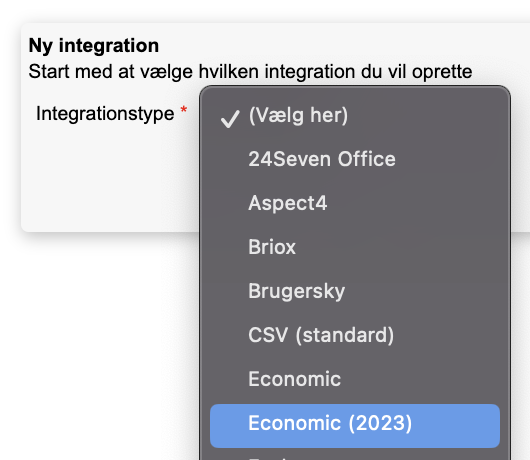Choose the plain Economic option
530x460 pixels.
[355, 379]
